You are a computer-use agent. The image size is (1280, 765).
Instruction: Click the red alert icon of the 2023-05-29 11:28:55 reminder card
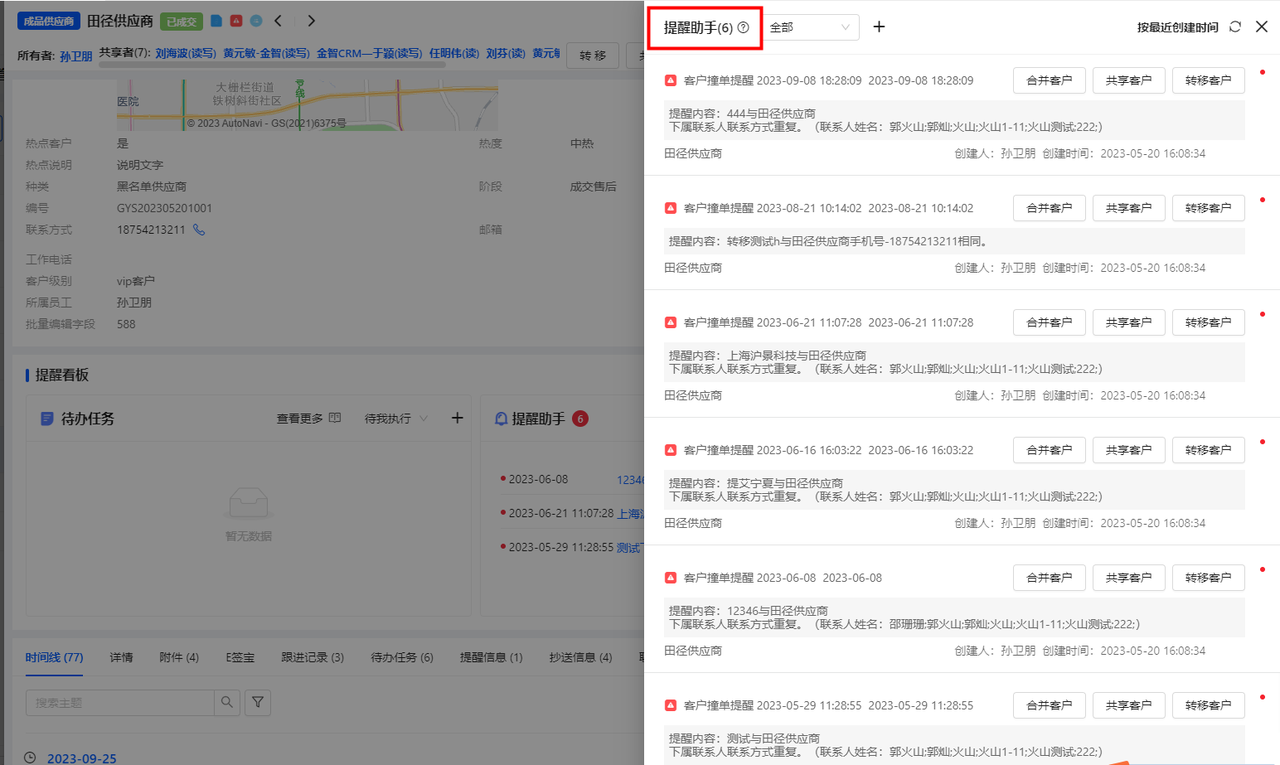[x=671, y=705]
